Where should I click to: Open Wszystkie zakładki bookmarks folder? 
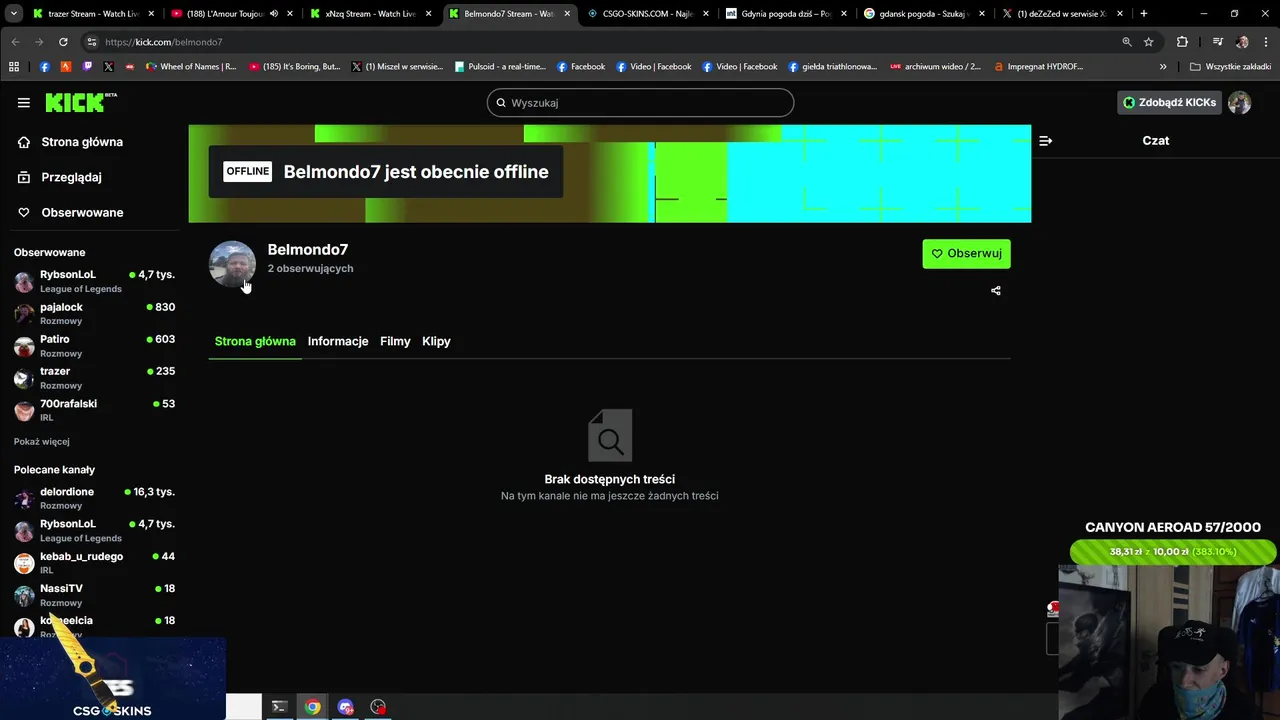(1230, 66)
